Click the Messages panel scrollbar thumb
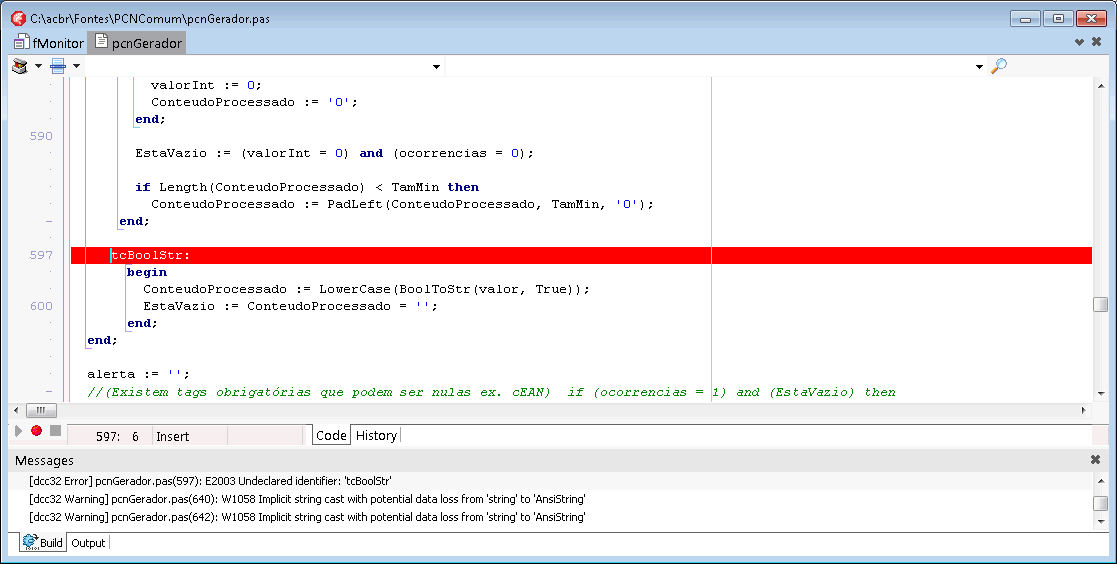Viewport: 1117px width, 564px height. pos(1101,503)
